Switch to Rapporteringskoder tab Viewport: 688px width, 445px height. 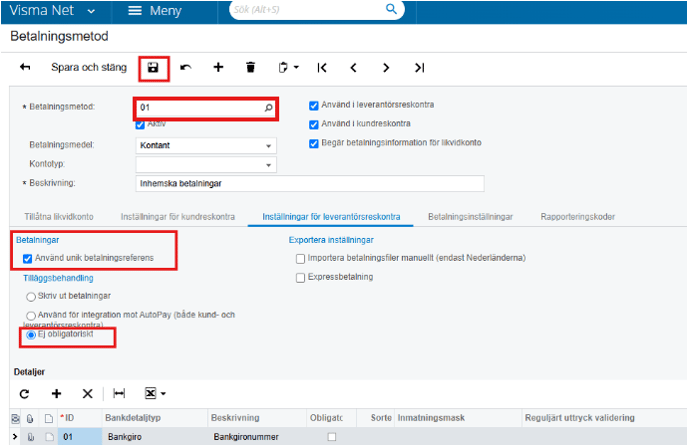tap(577, 217)
